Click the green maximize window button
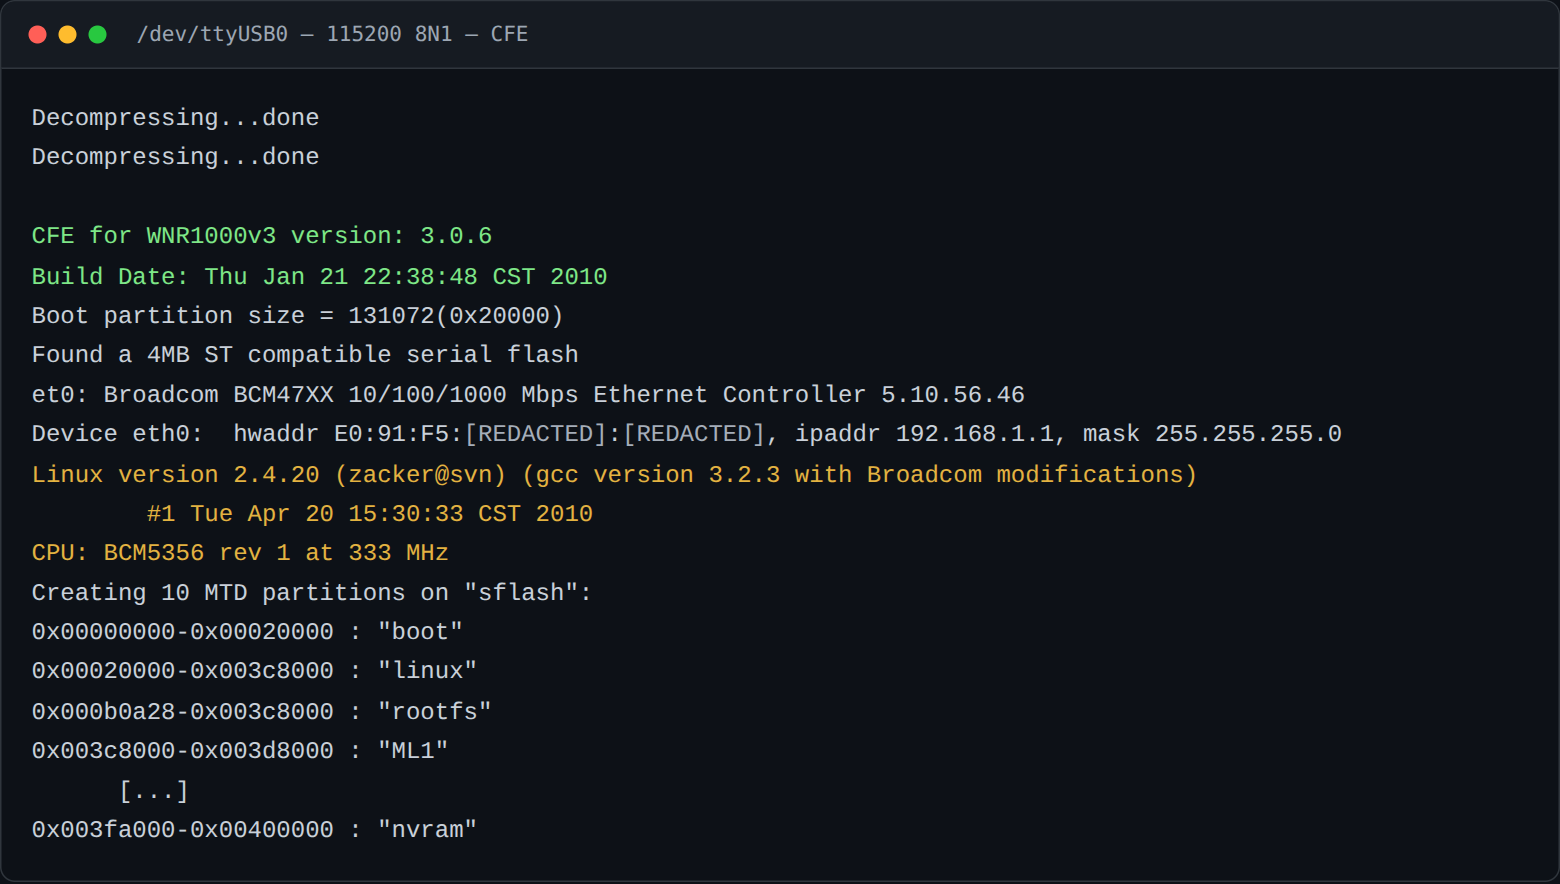The image size is (1560, 884). pyautogui.click(x=98, y=35)
